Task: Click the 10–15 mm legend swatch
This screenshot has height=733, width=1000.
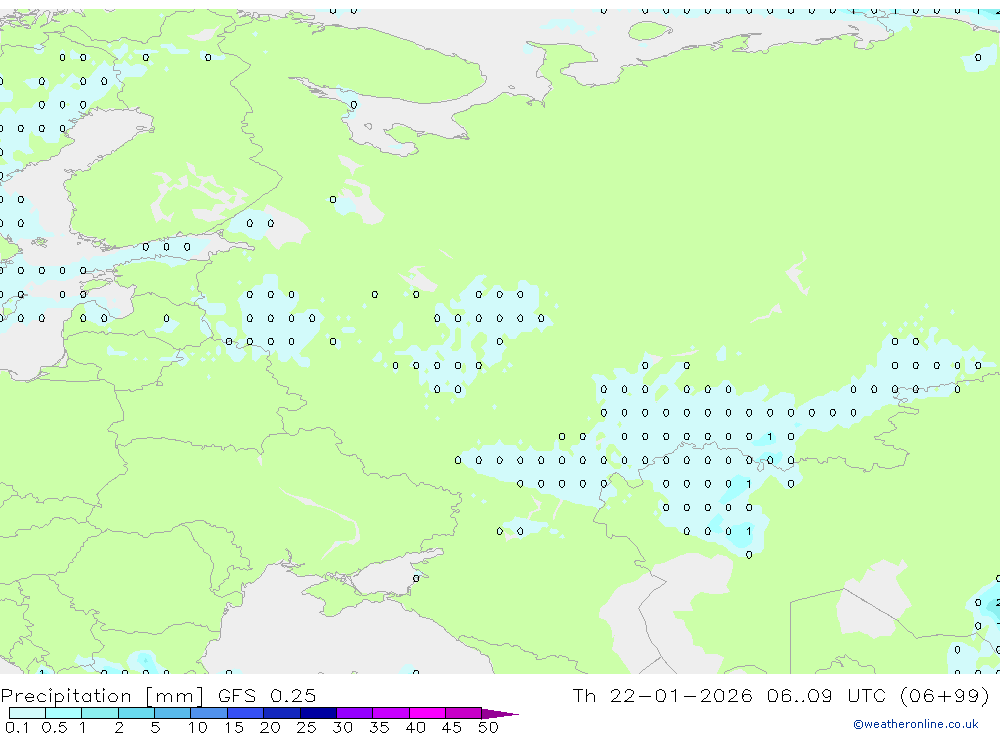Action: tap(209, 713)
